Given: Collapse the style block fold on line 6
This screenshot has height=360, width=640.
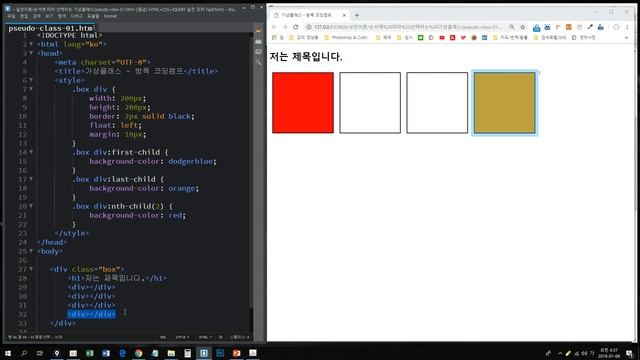Looking at the screenshot, I should [31, 80].
